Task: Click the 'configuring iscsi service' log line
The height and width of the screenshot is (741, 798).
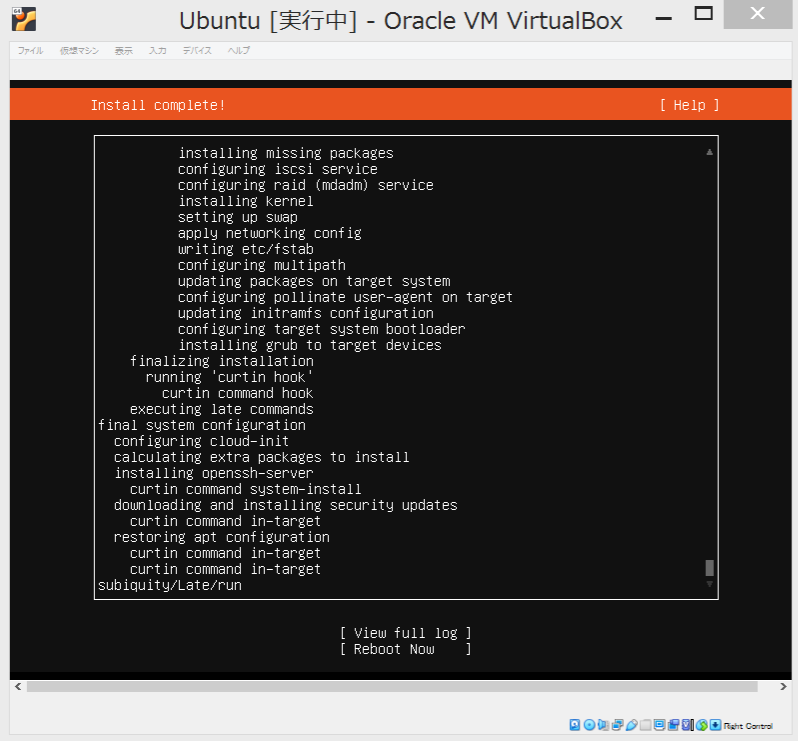Action: click(x=277, y=169)
